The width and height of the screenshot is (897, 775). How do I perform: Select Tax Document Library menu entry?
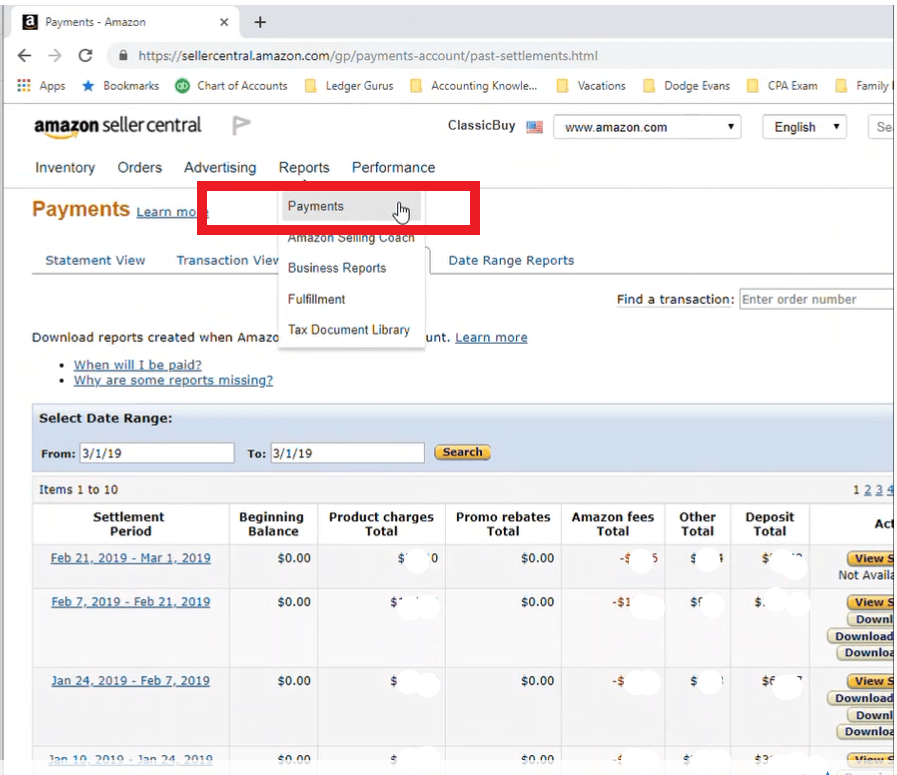point(351,330)
